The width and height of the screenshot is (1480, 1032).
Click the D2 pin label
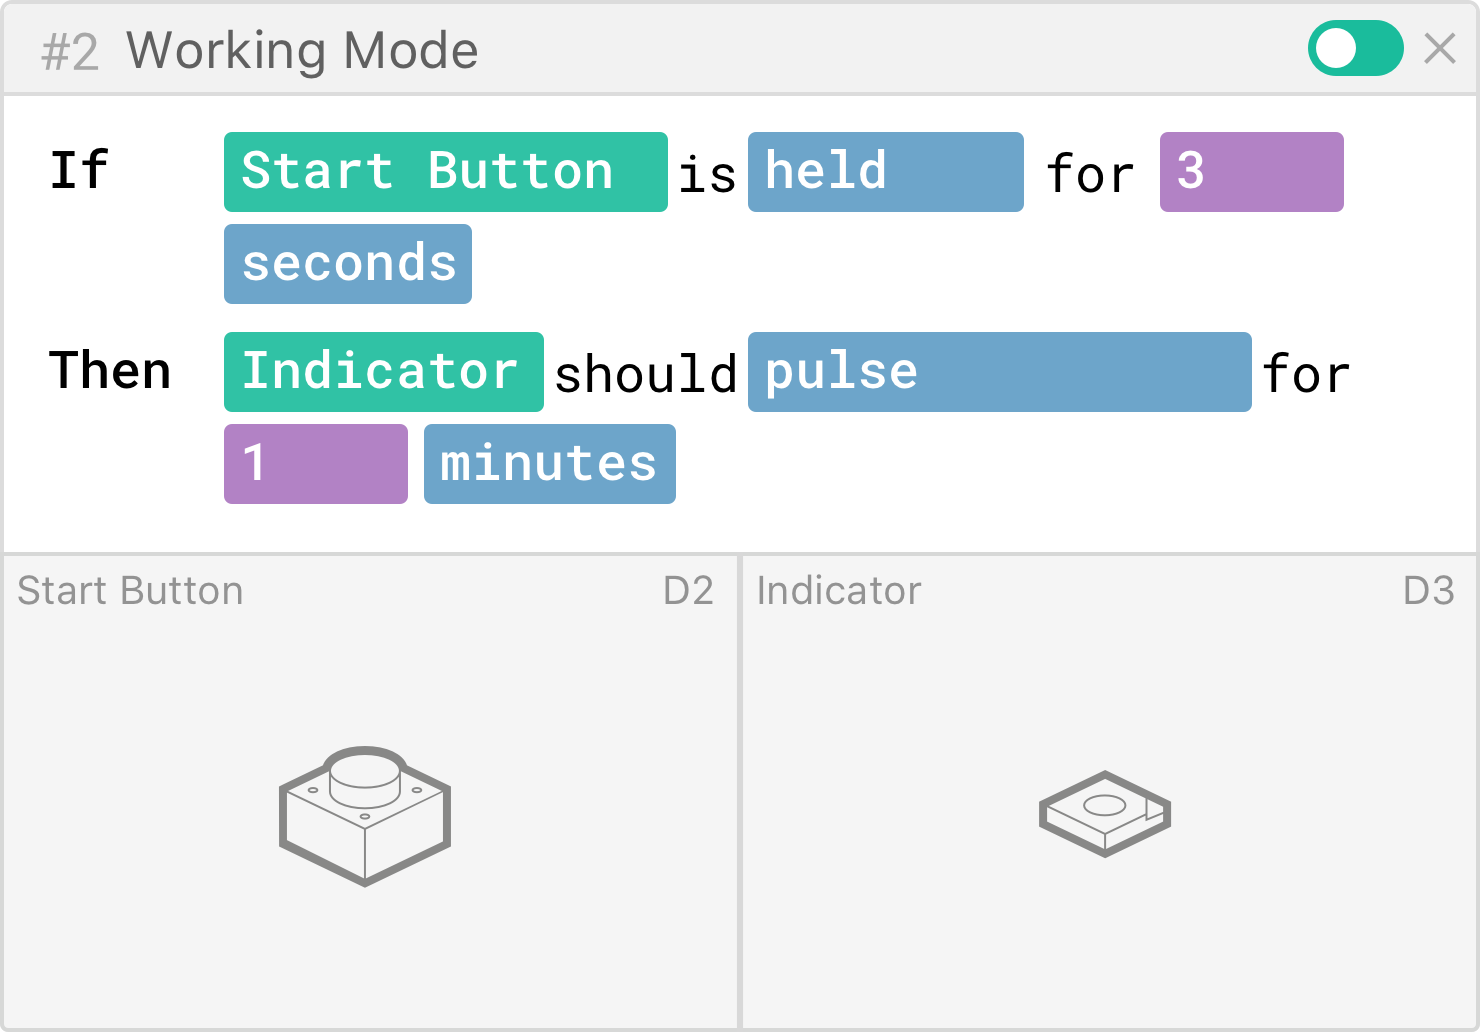coord(688,591)
